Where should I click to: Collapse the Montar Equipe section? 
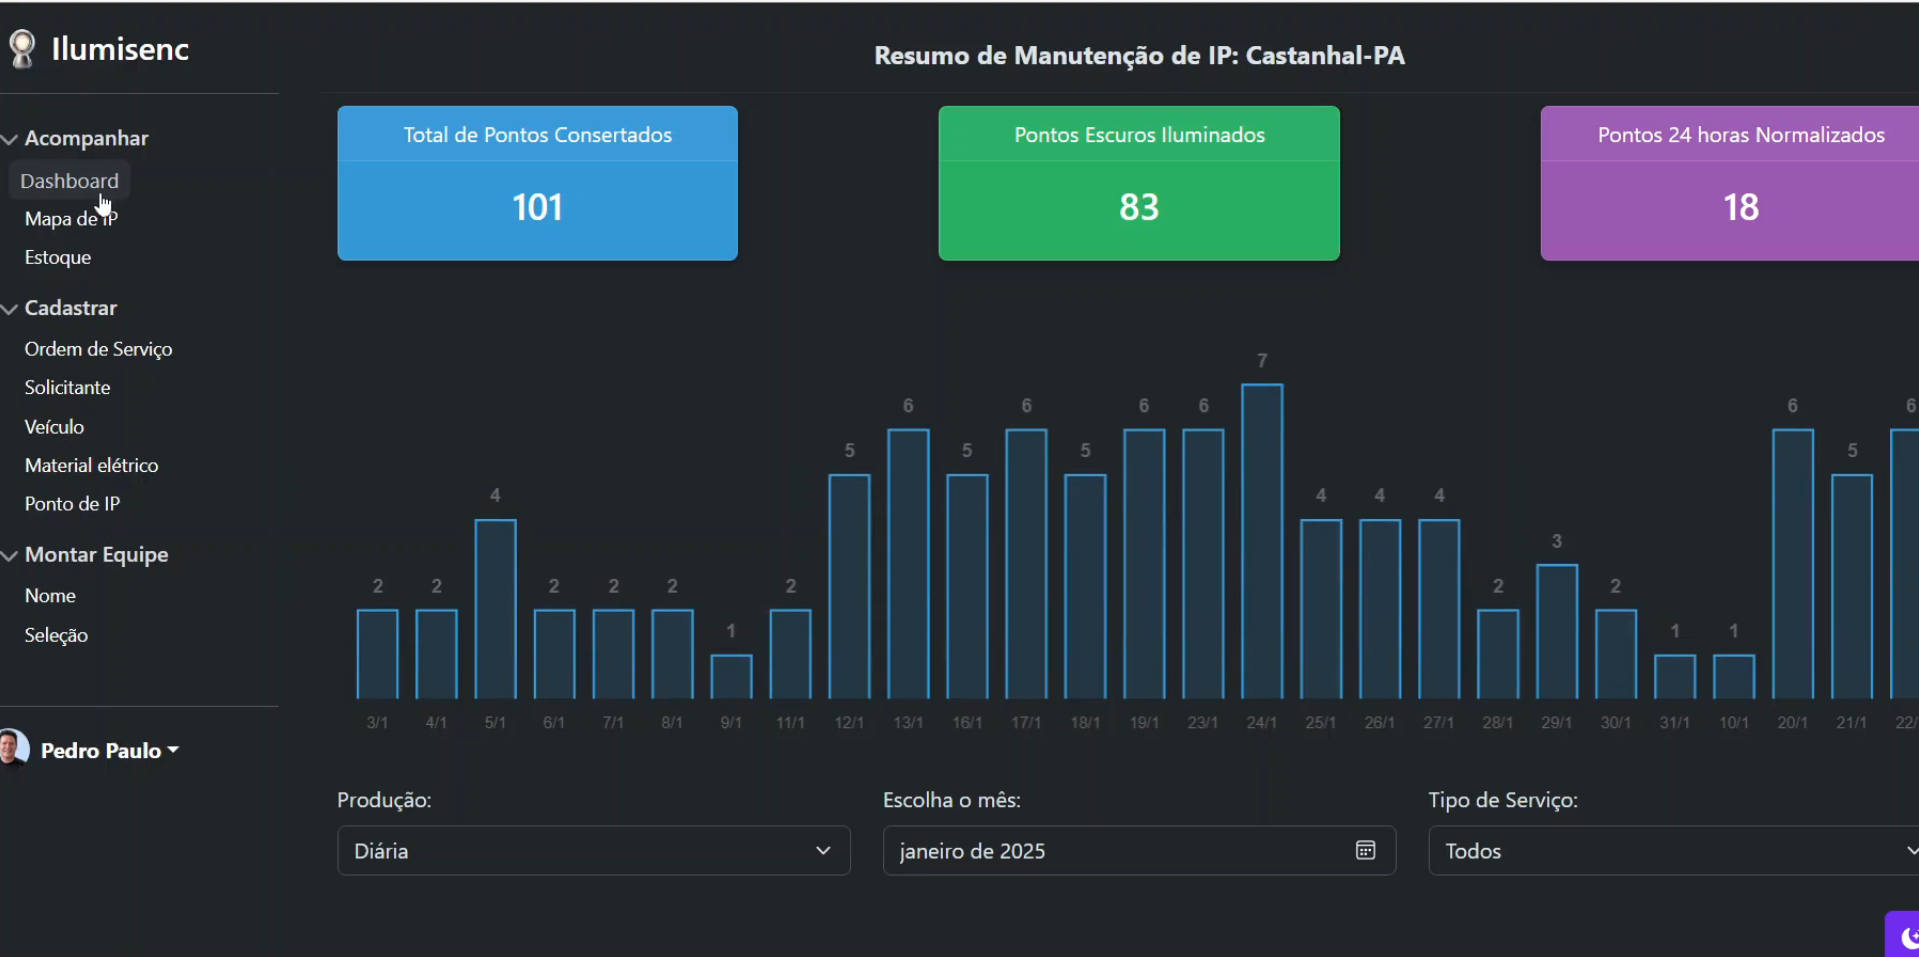10,555
